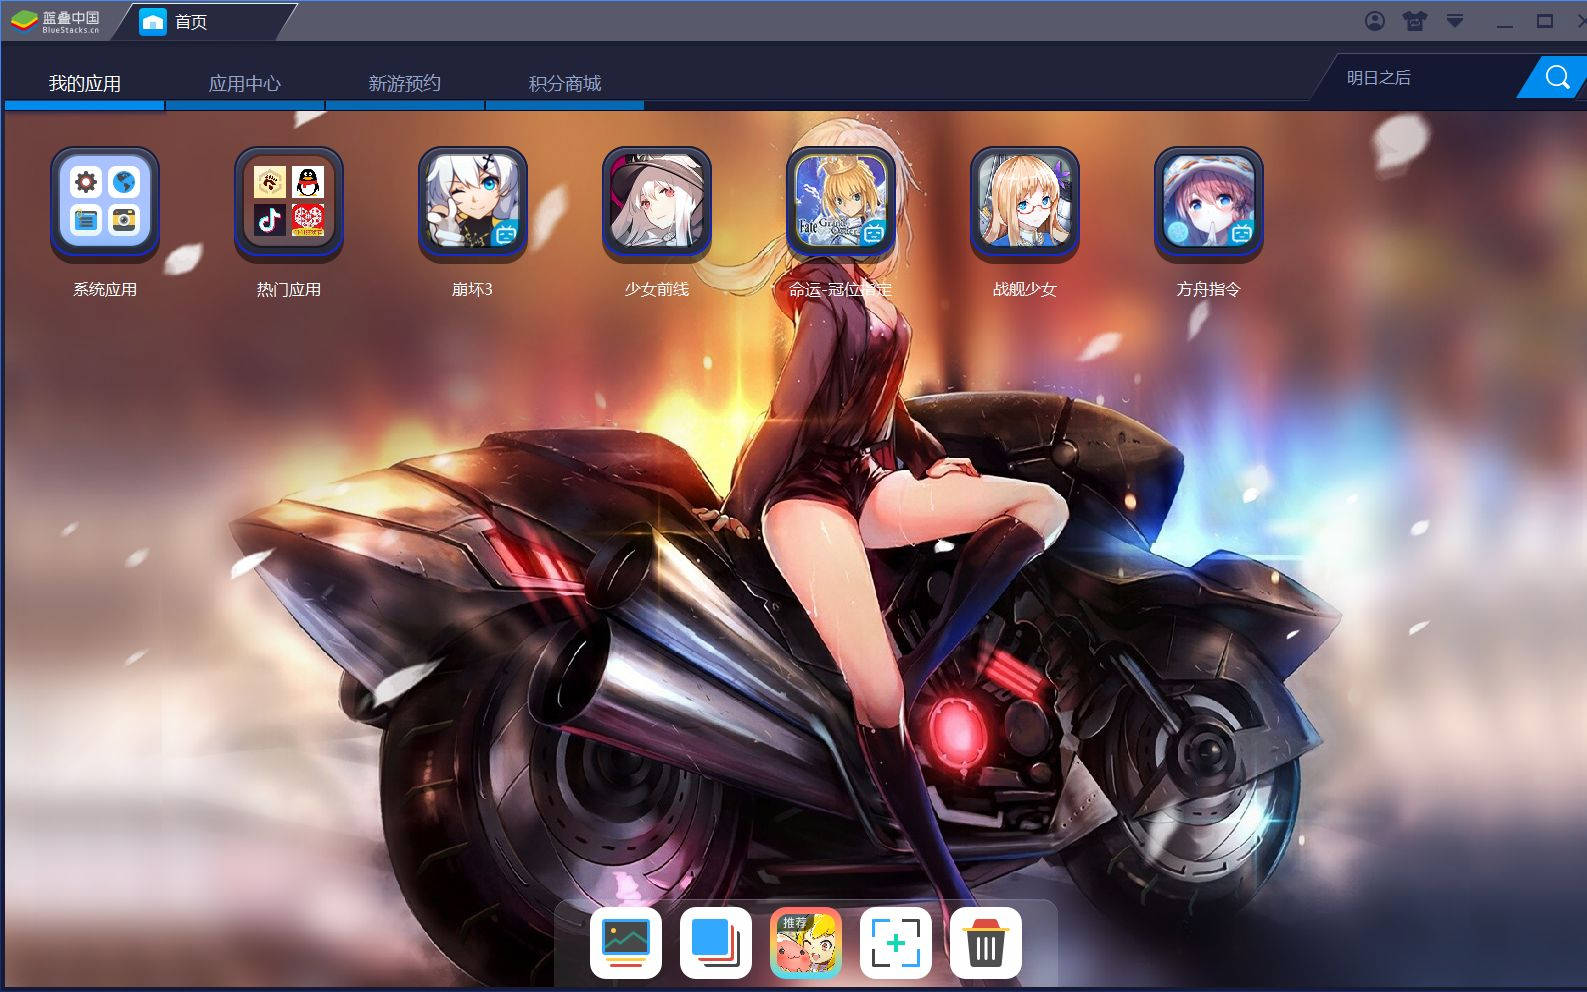
Task: Click the trash bin uninstall dock icon
Action: point(986,943)
